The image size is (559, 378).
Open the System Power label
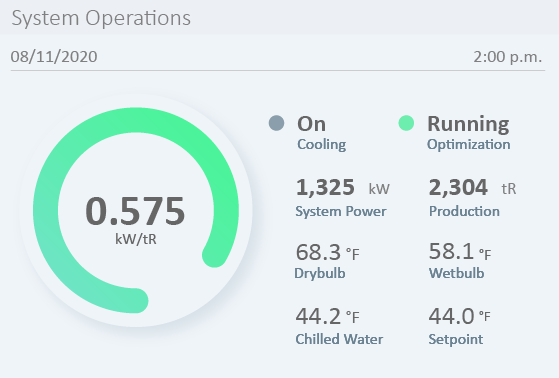click(x=341, y=211)
